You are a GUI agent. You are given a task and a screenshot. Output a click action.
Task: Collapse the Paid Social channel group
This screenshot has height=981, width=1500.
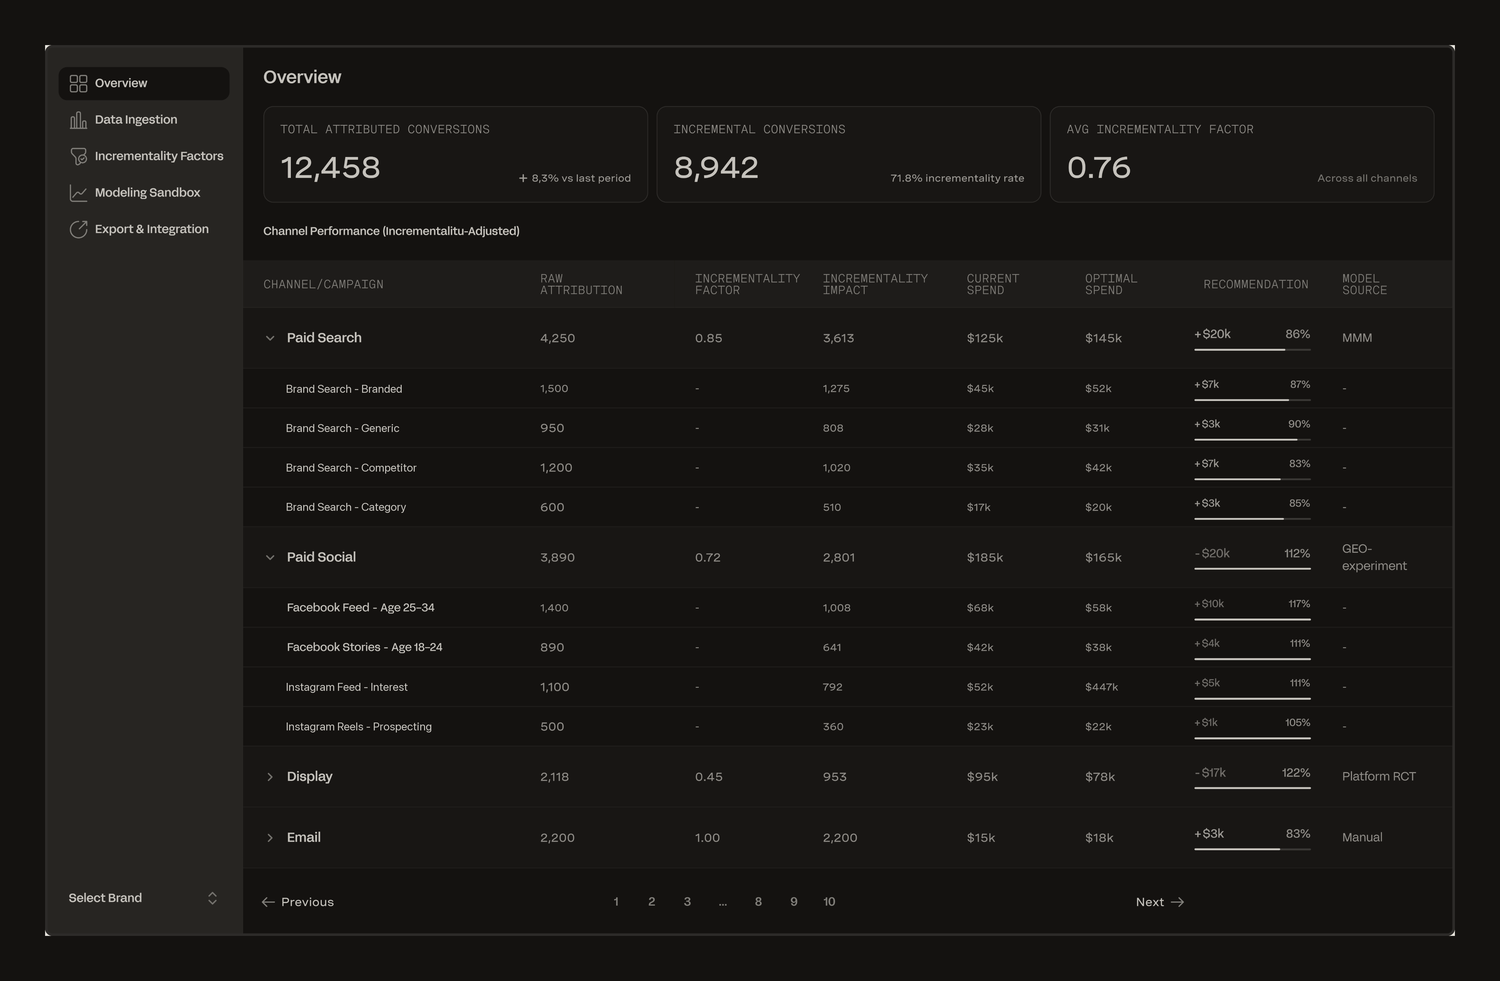[270, 557]
